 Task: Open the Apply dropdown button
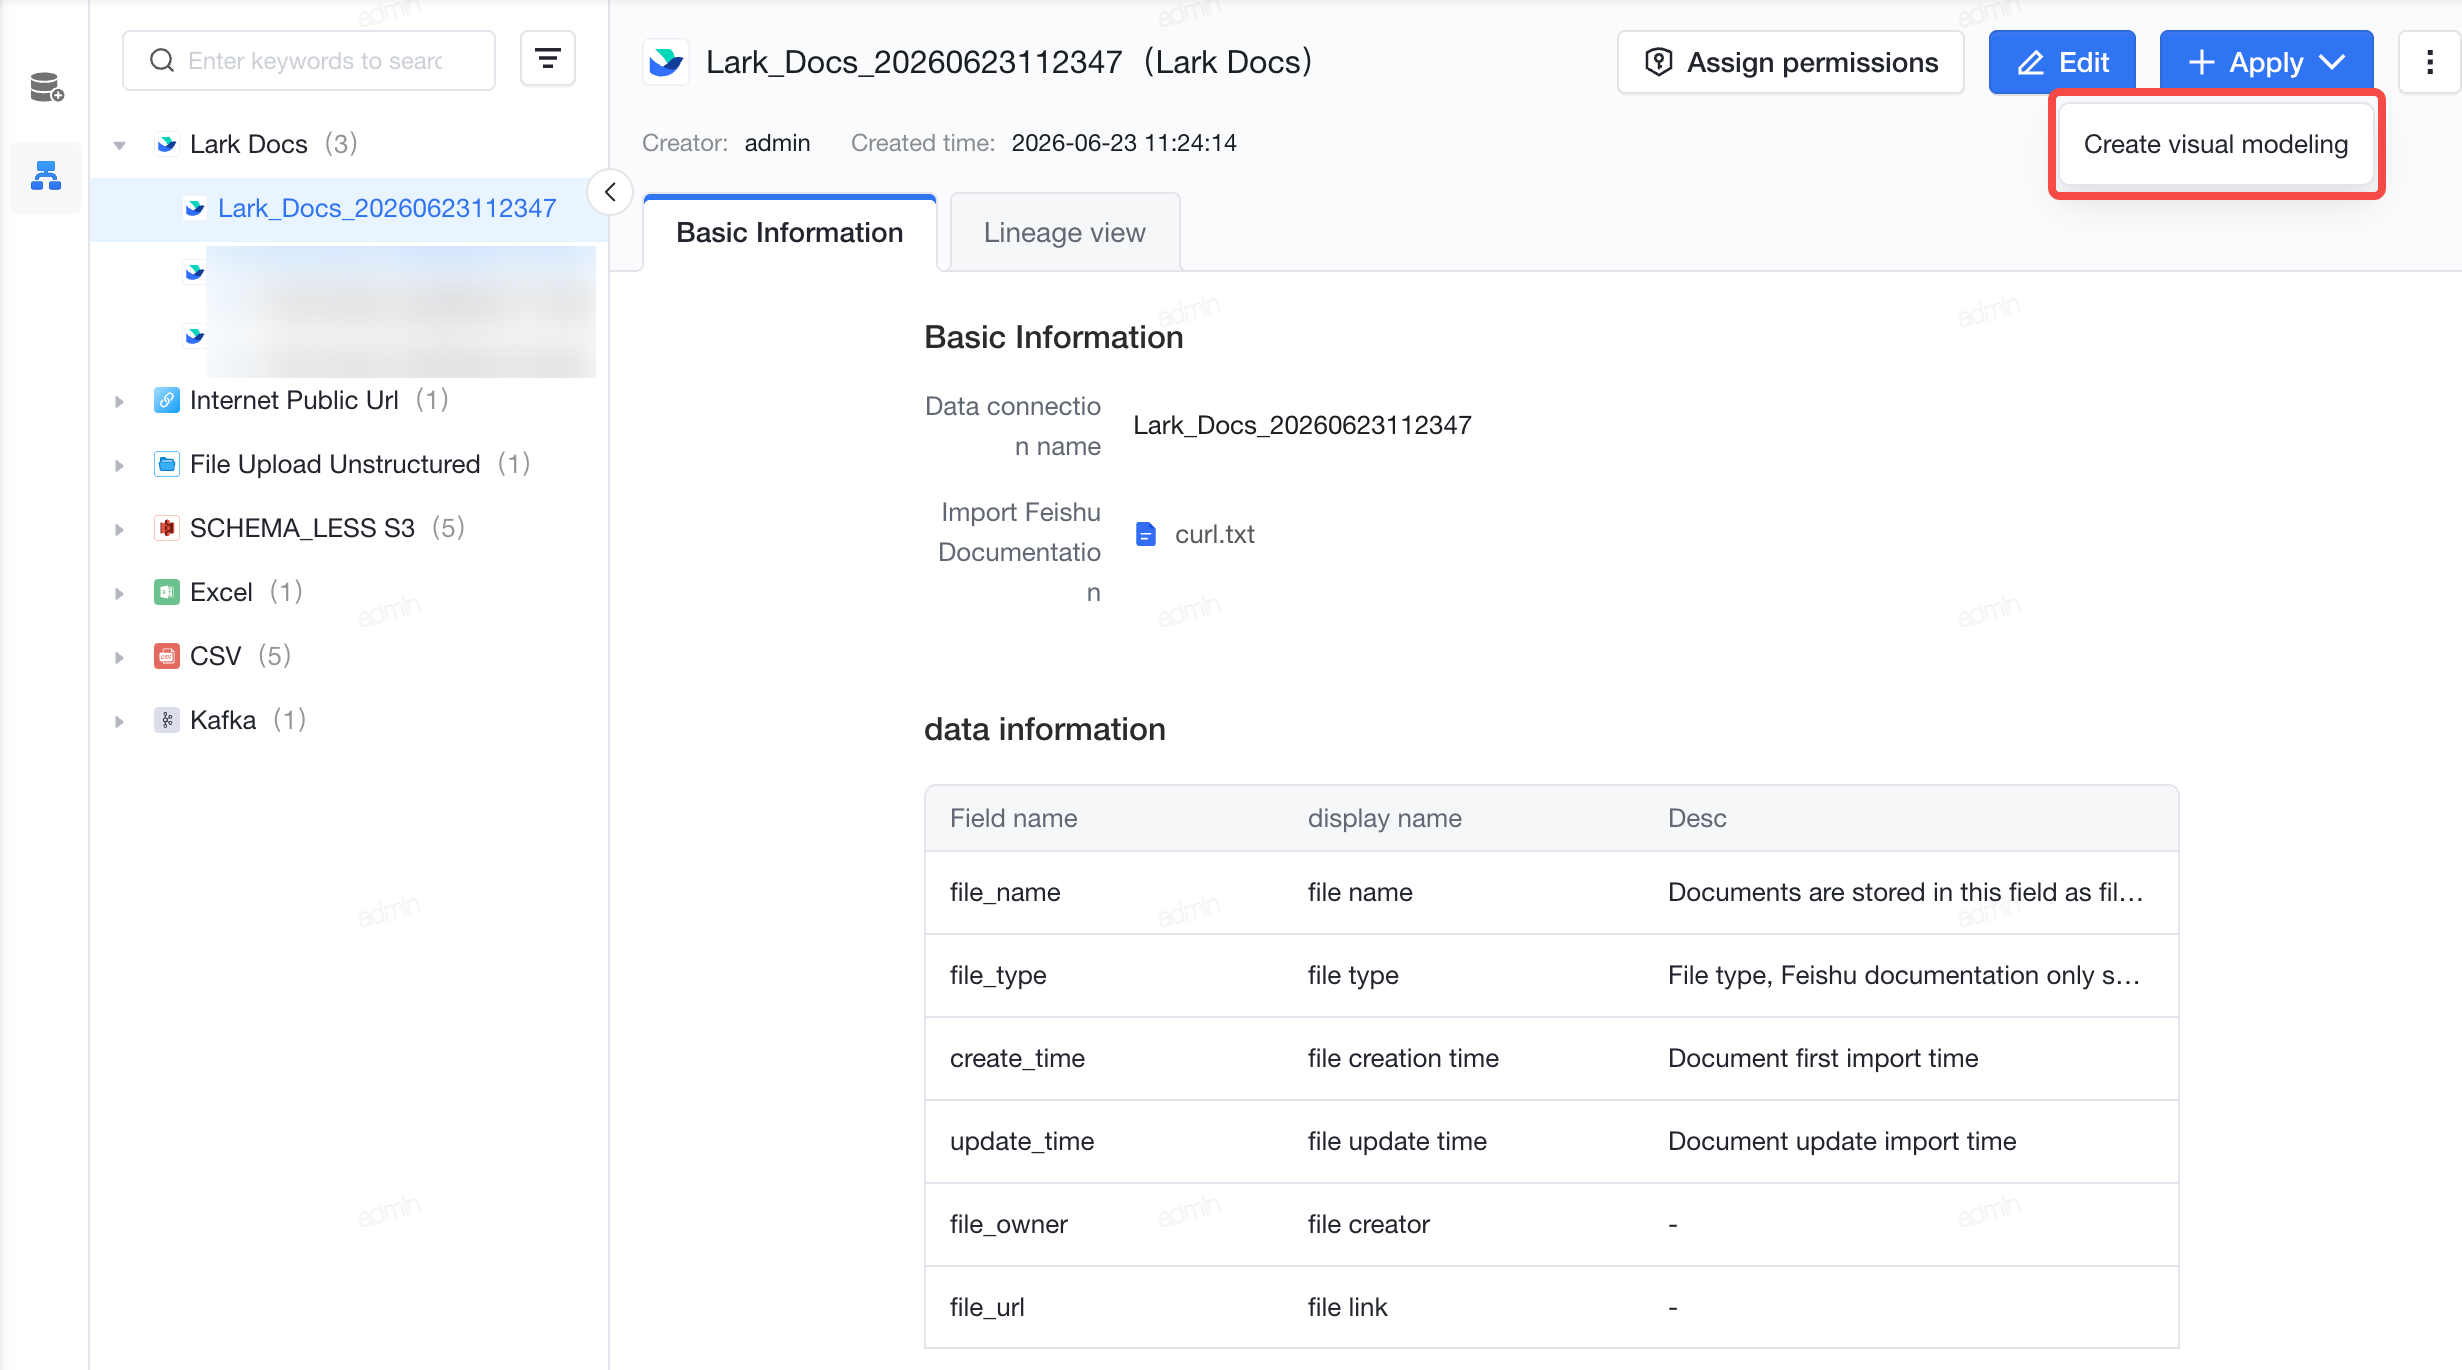click(x=2266, y=62)
